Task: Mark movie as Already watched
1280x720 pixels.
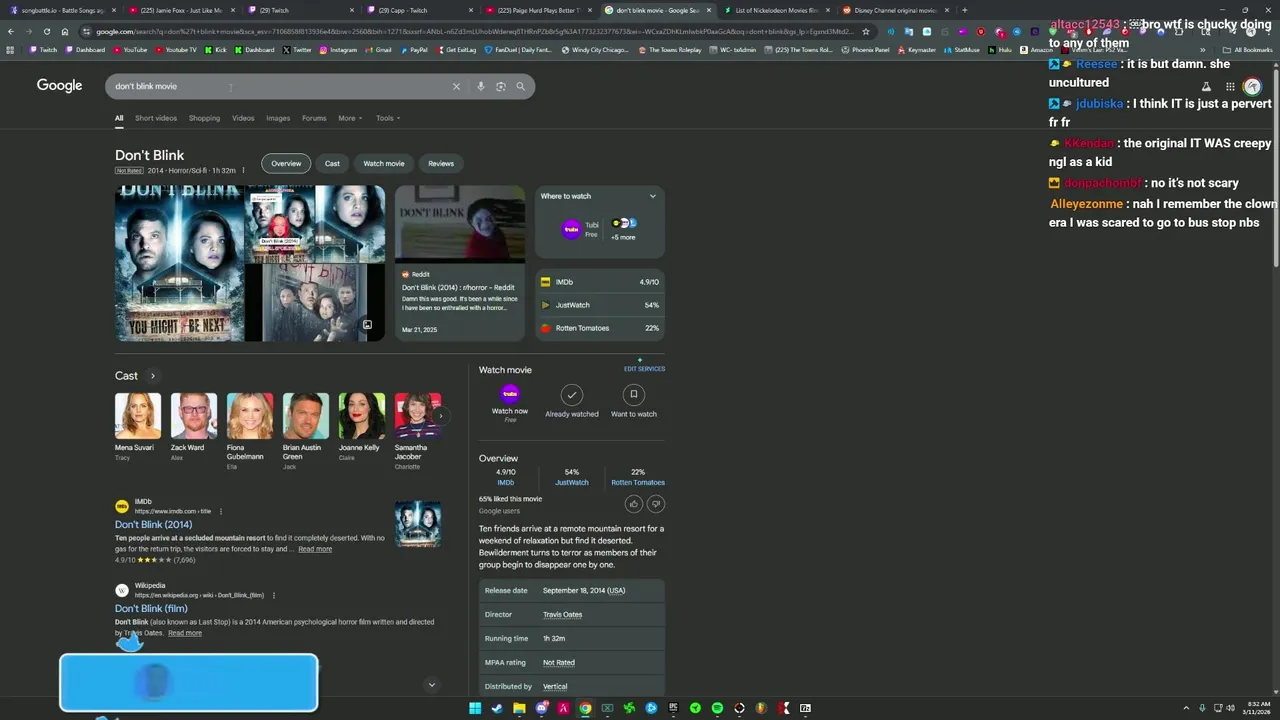Action: point(572,400)
